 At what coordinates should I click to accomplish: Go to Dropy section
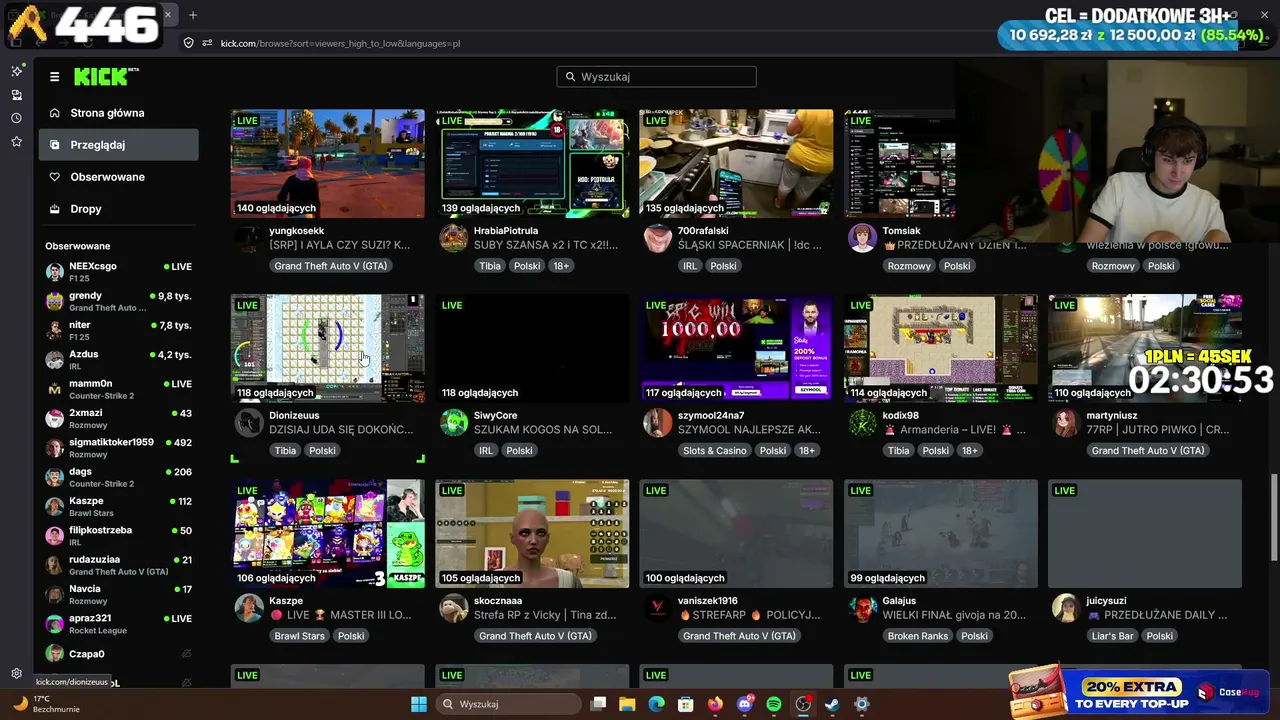tap(85, 209)
